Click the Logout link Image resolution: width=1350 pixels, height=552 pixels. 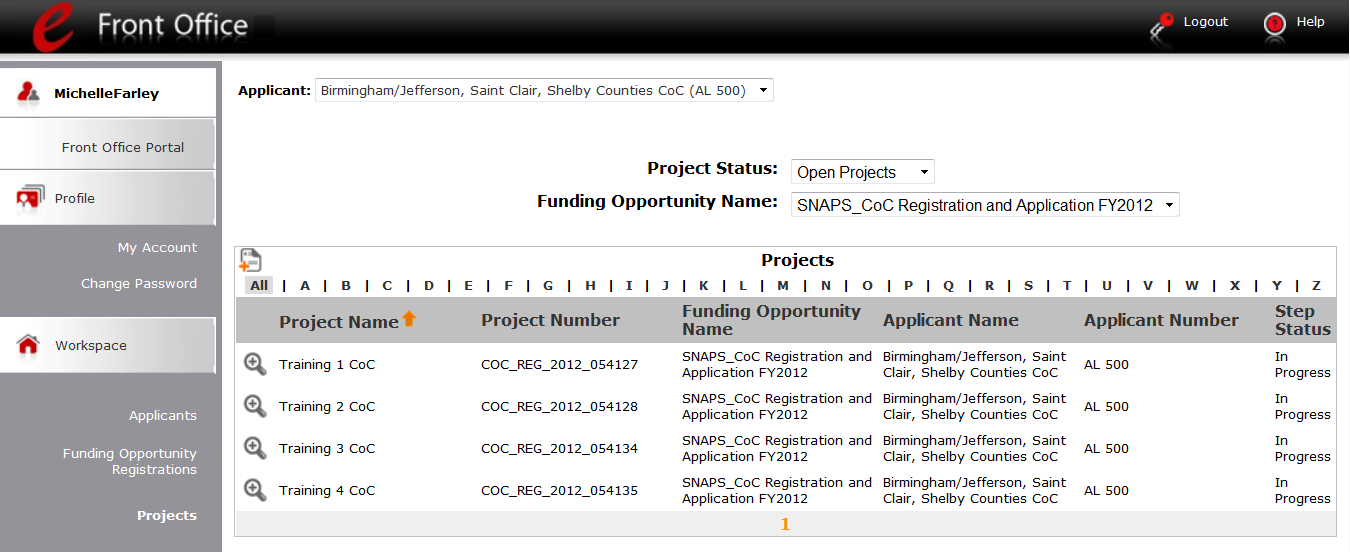[x=1205, y=21]
